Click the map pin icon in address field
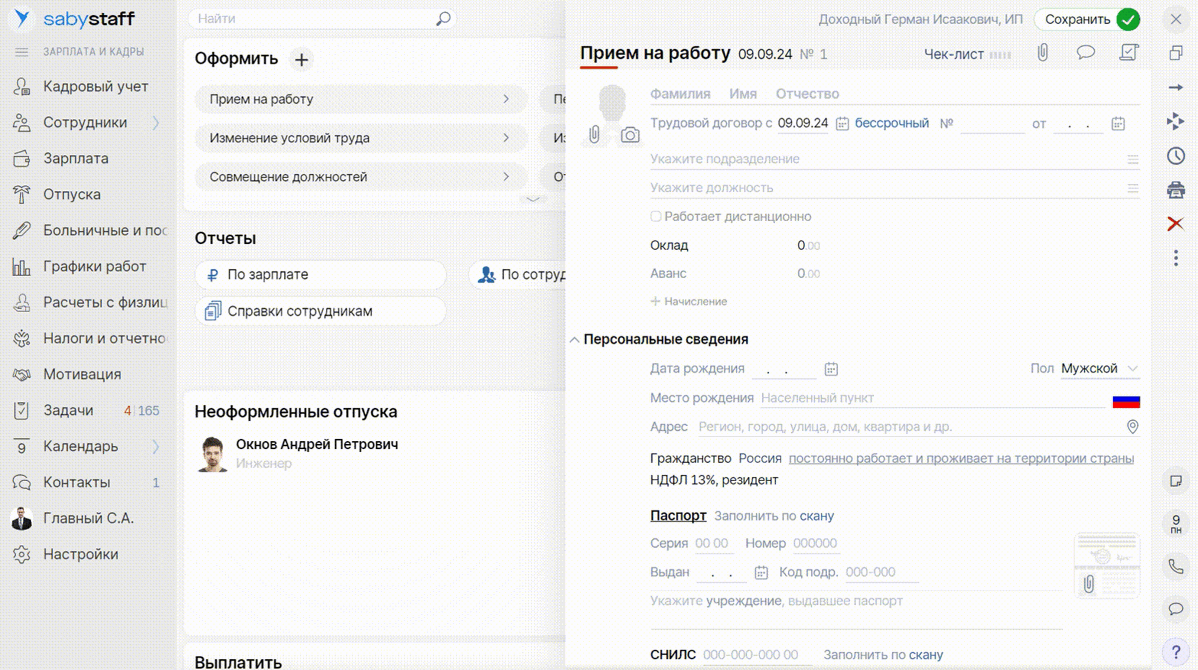The width and height of the screenshot is (1198, 670). (x=1132, y=427)
